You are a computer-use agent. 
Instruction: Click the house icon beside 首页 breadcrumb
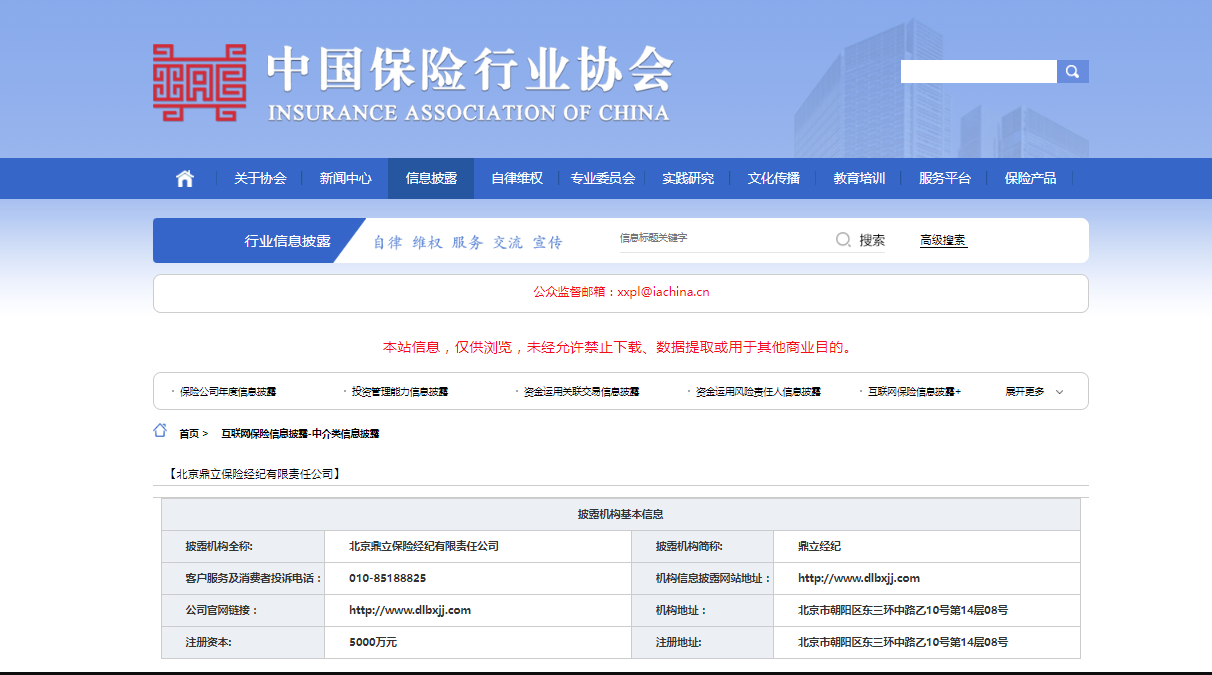(160, 431)
